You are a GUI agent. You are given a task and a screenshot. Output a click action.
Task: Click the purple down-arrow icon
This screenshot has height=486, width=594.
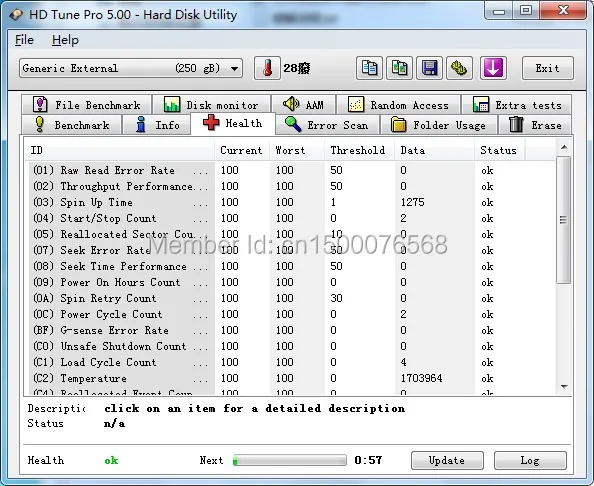493,68
